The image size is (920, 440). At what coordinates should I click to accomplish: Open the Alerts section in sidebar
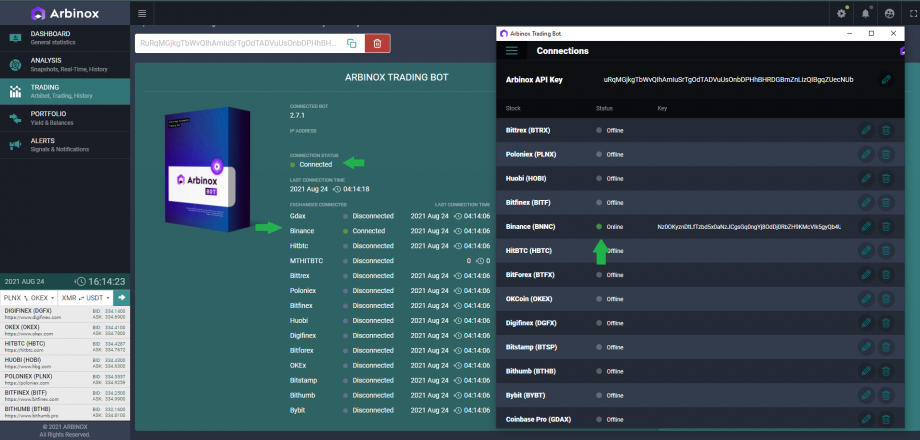65,145
